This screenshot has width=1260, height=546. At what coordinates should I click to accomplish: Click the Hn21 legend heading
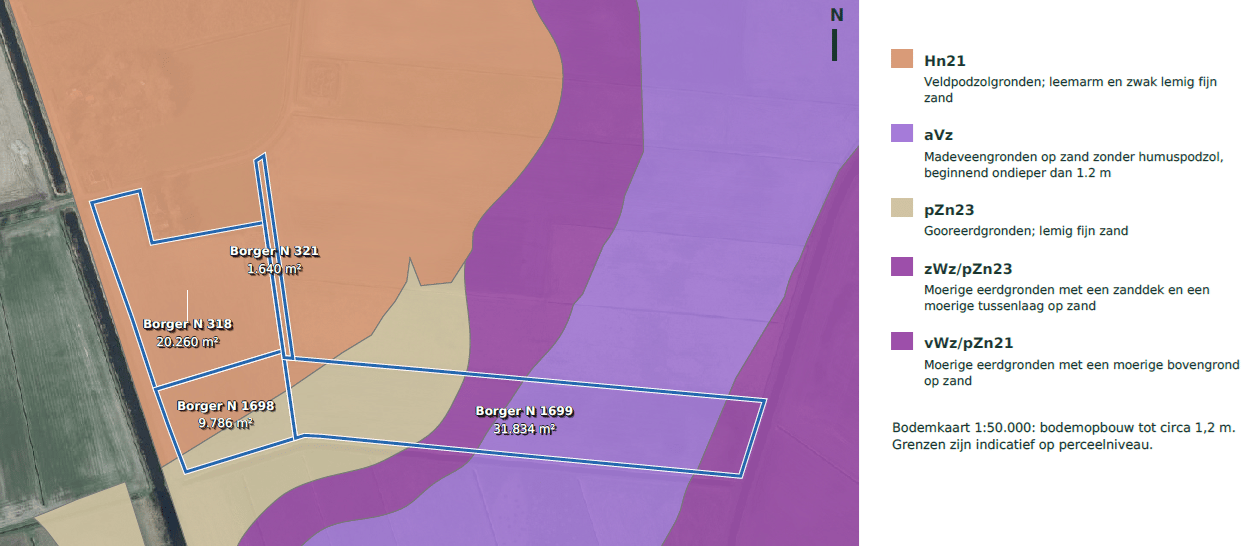click(945, 61)
